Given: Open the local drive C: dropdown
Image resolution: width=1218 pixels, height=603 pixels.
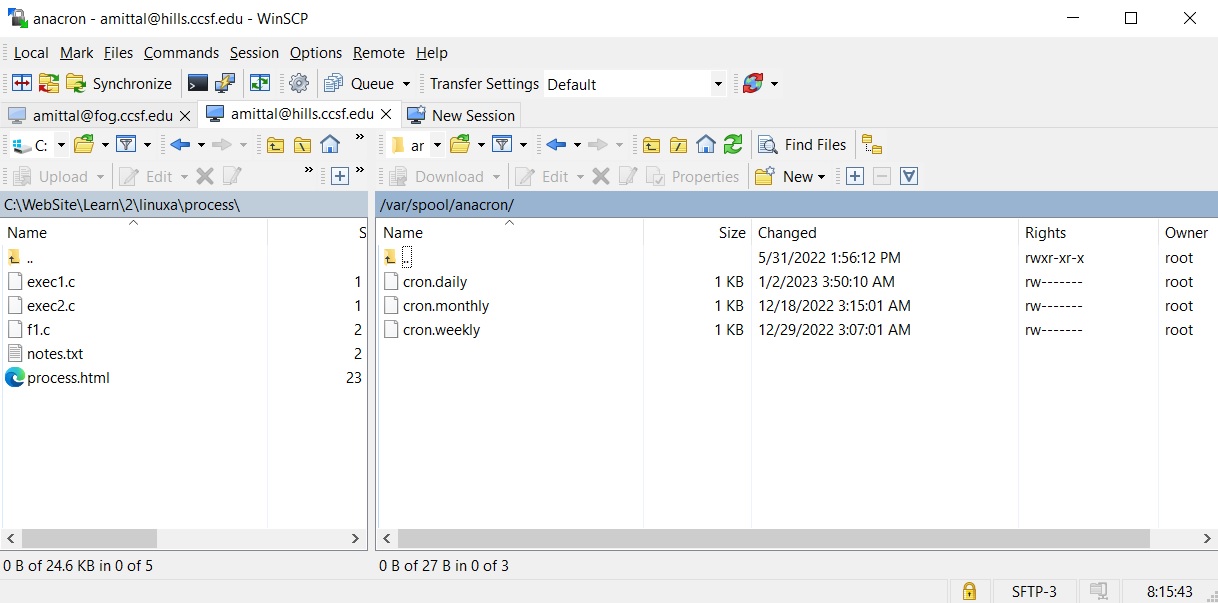Looking at the screenshot, I should click(60, 145).
